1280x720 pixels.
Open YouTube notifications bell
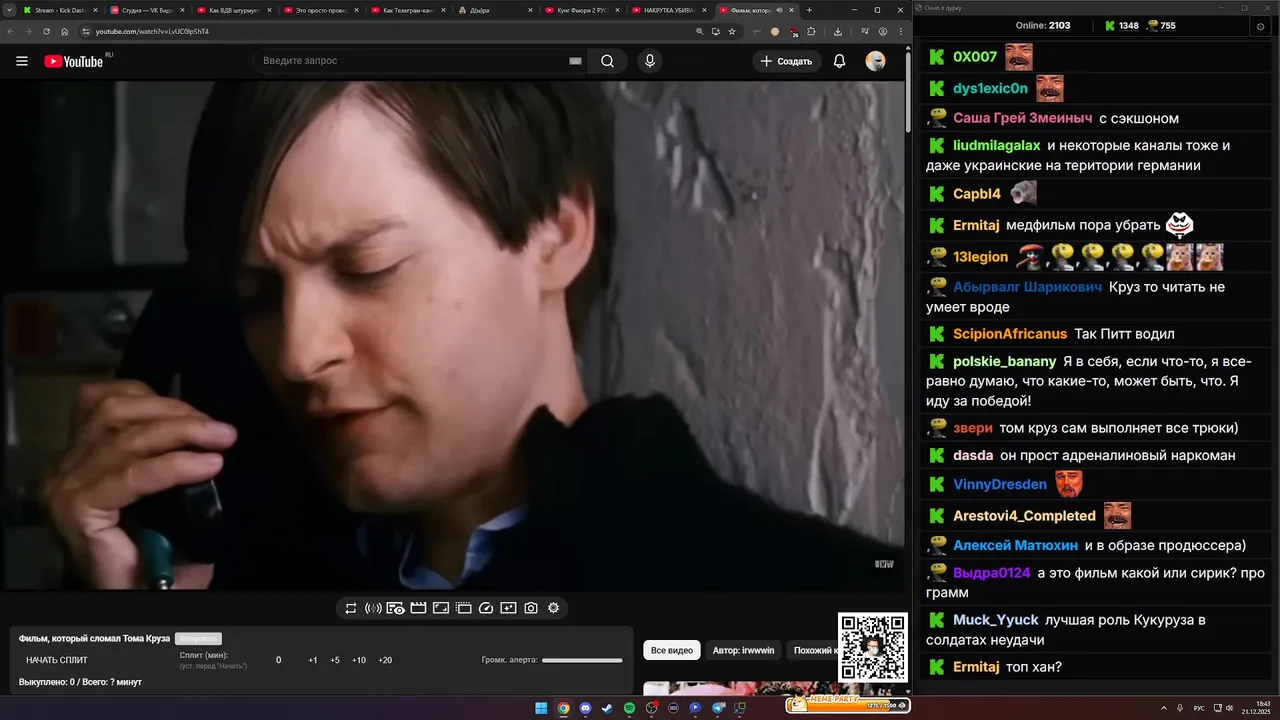tap(840, 61)
